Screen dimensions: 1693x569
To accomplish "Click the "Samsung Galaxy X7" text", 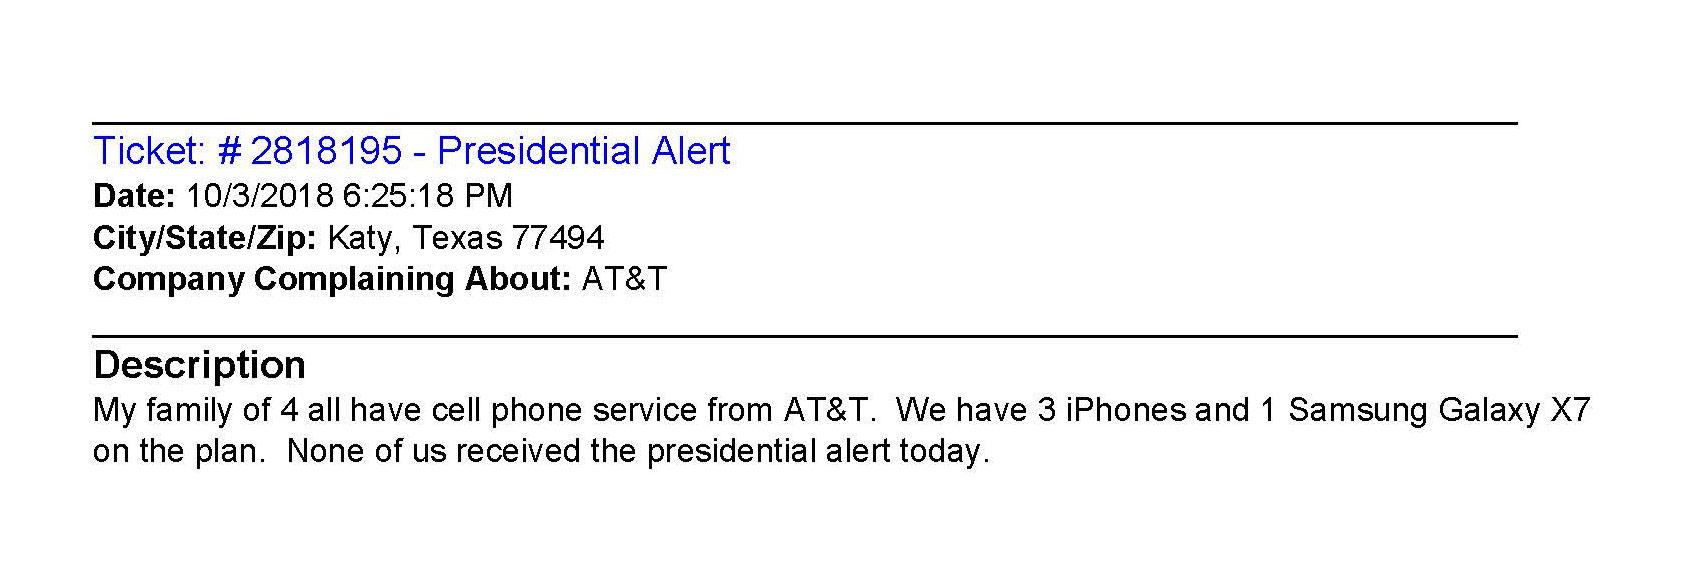I will 1438,410.
